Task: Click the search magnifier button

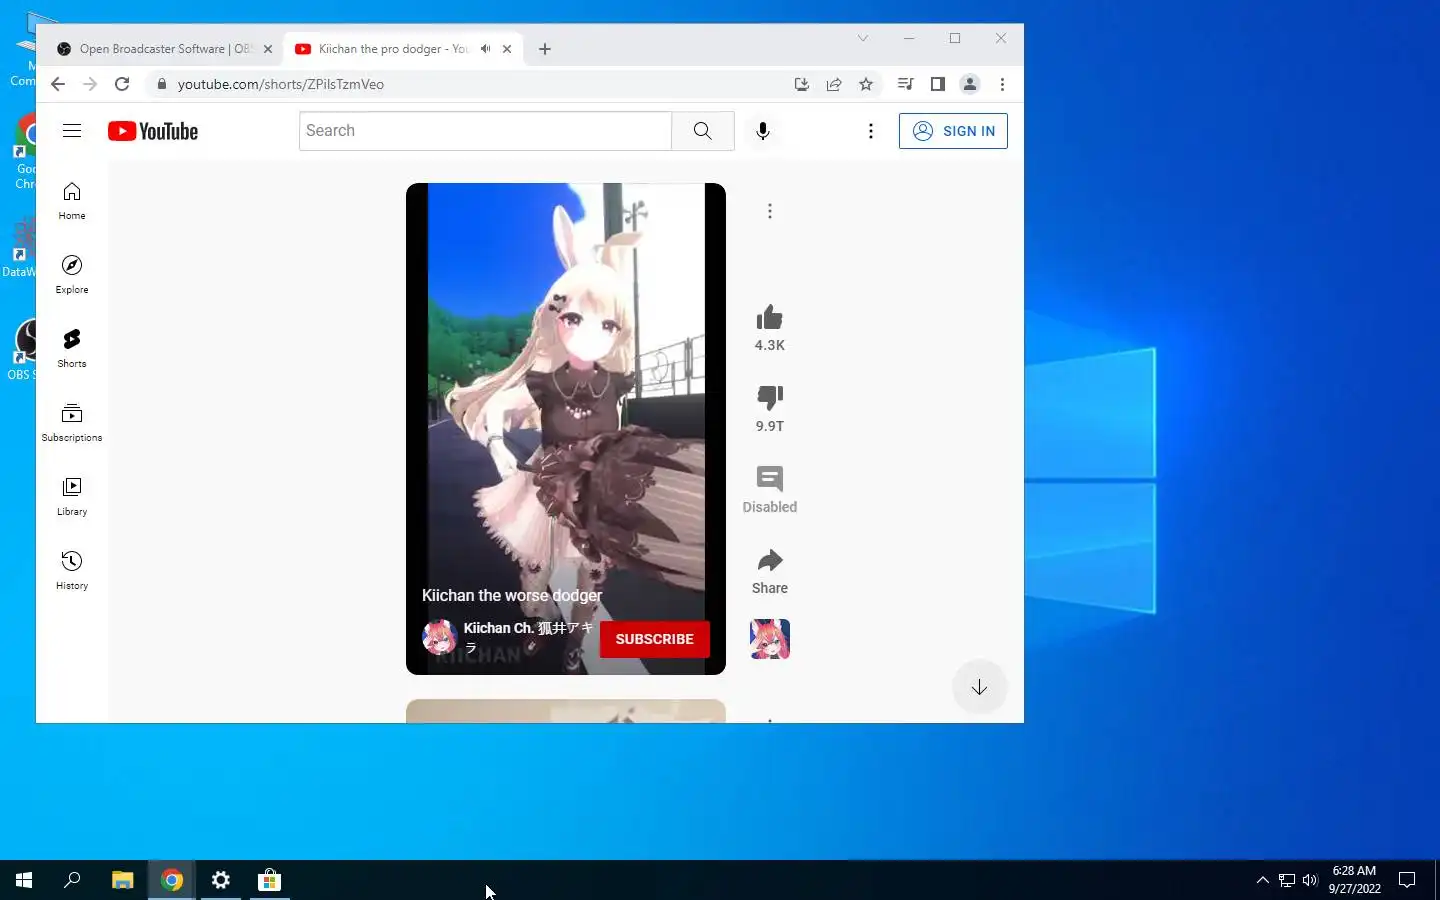Action: point(703,131)
